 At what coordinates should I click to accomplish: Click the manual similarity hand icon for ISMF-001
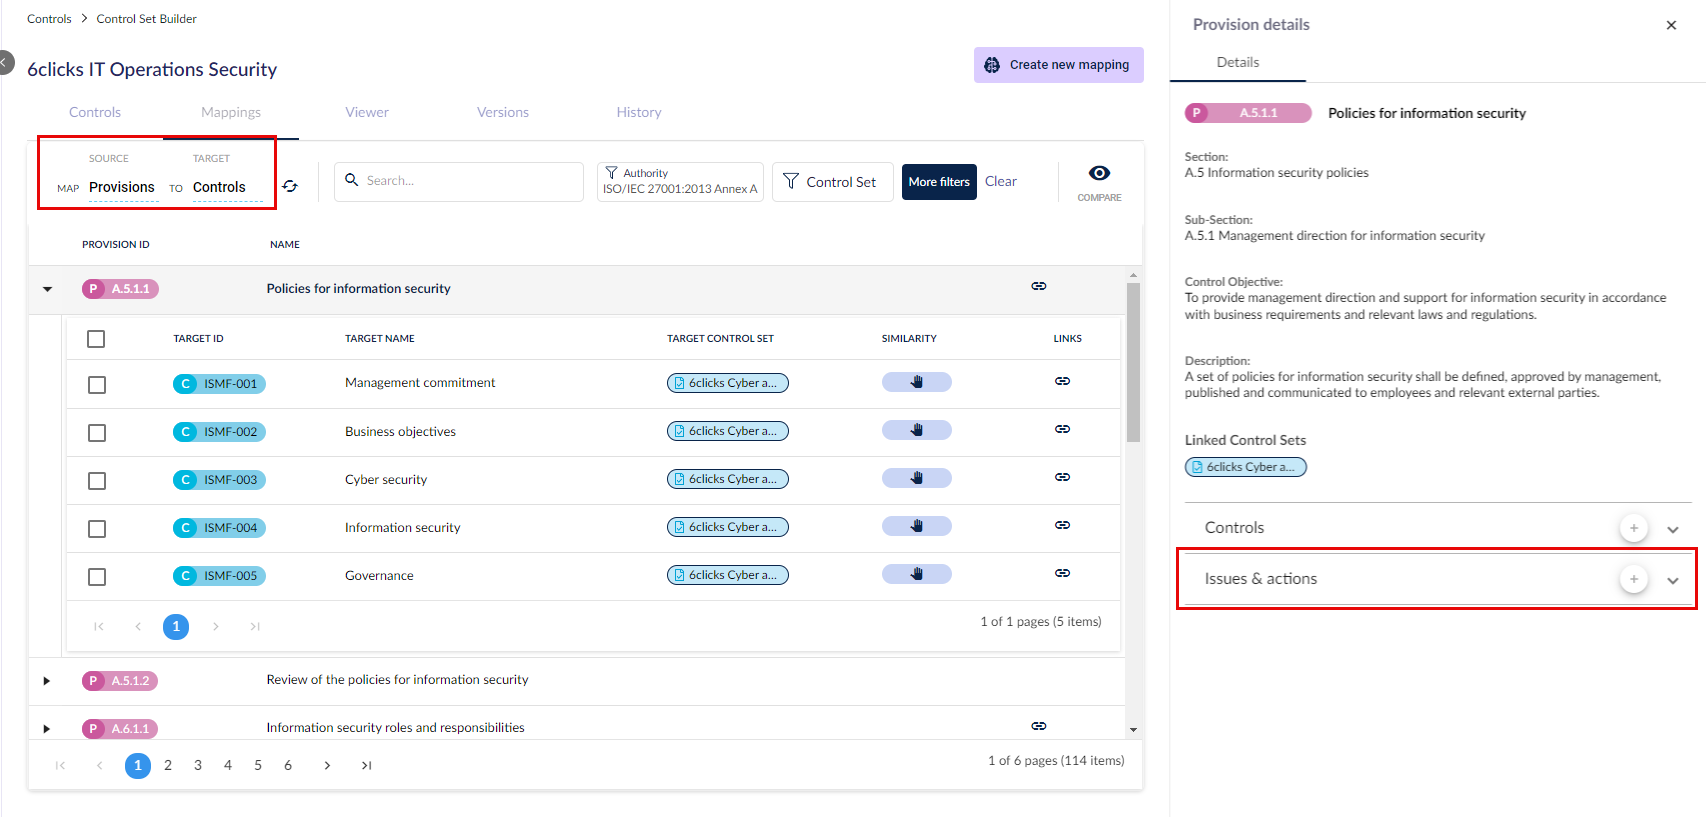(x=917, y=382)
